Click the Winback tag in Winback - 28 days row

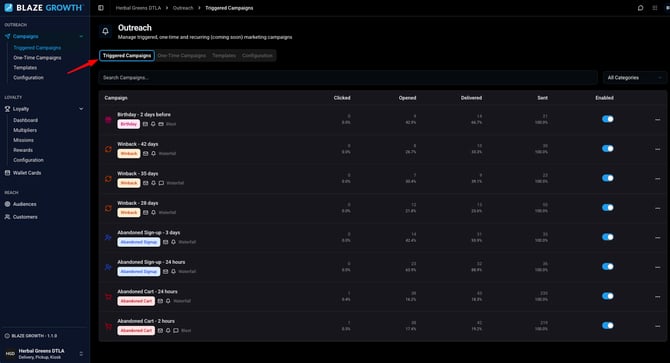(129, 213)
